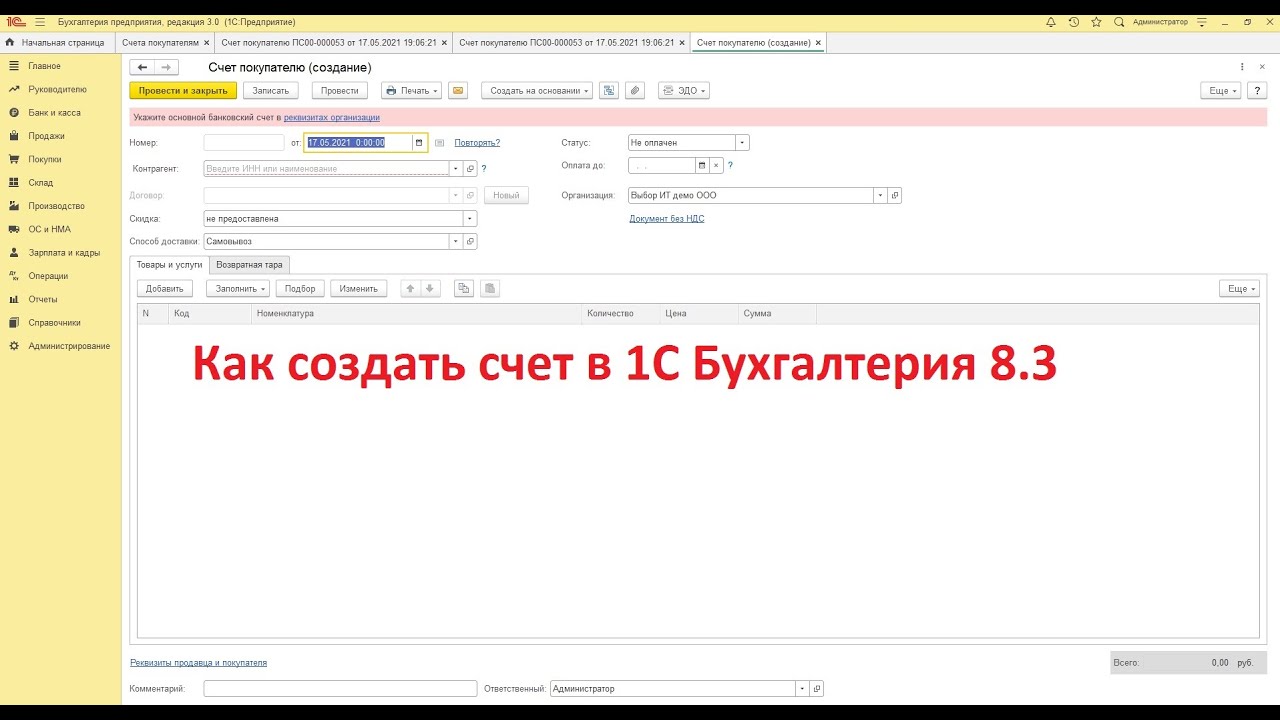
Task: Navigate forward with right arrow
Action: pos(166,67)
